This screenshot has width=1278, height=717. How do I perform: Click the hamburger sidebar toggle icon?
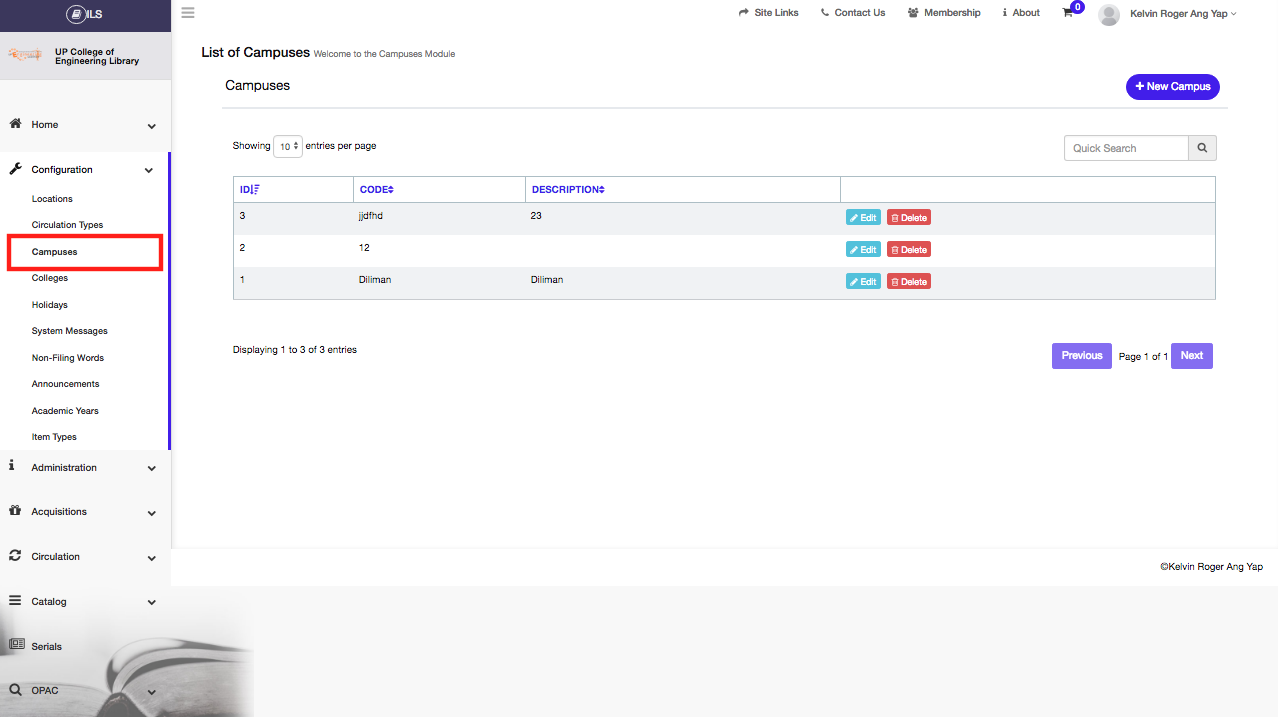click(188, 13)
